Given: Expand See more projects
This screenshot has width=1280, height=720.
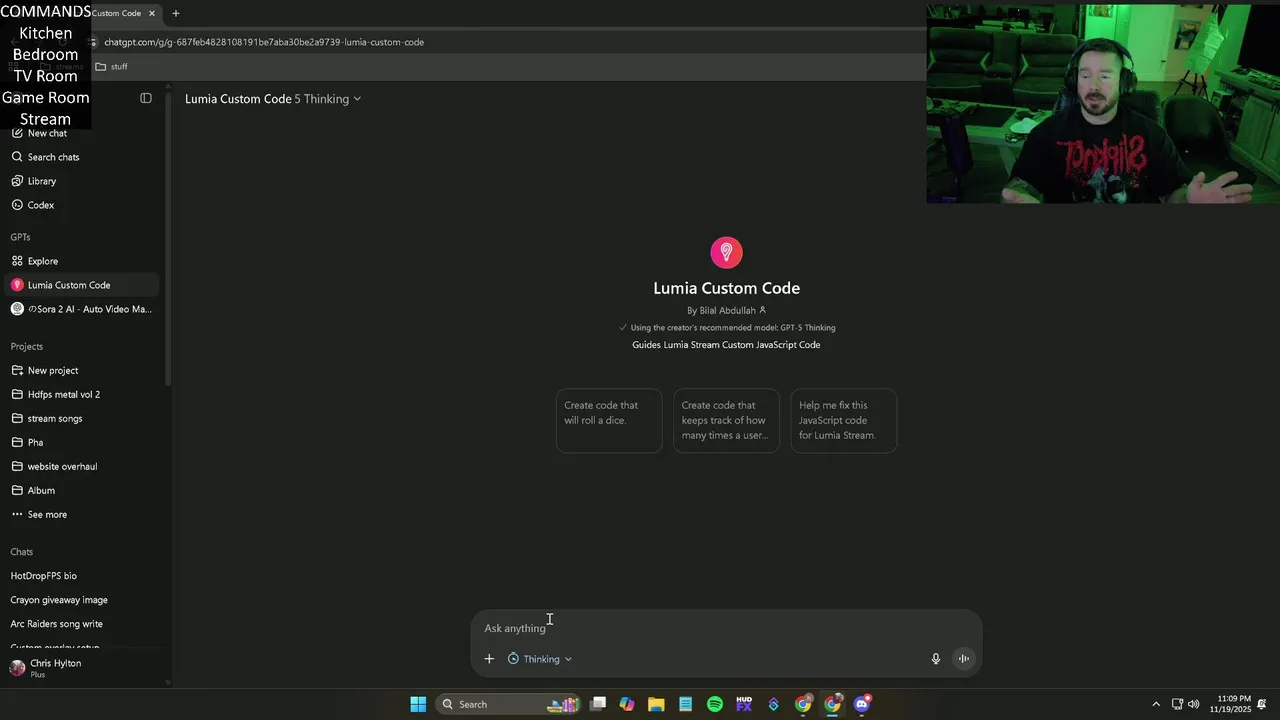Looking at the screenshot, I should (47, 514).
